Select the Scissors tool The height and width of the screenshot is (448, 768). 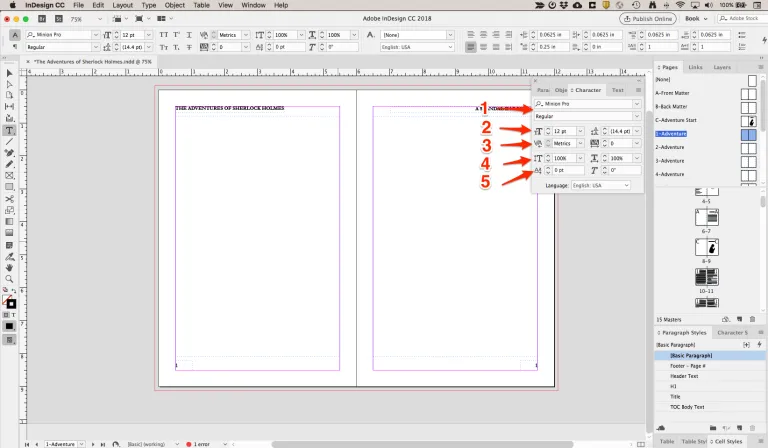9,199
